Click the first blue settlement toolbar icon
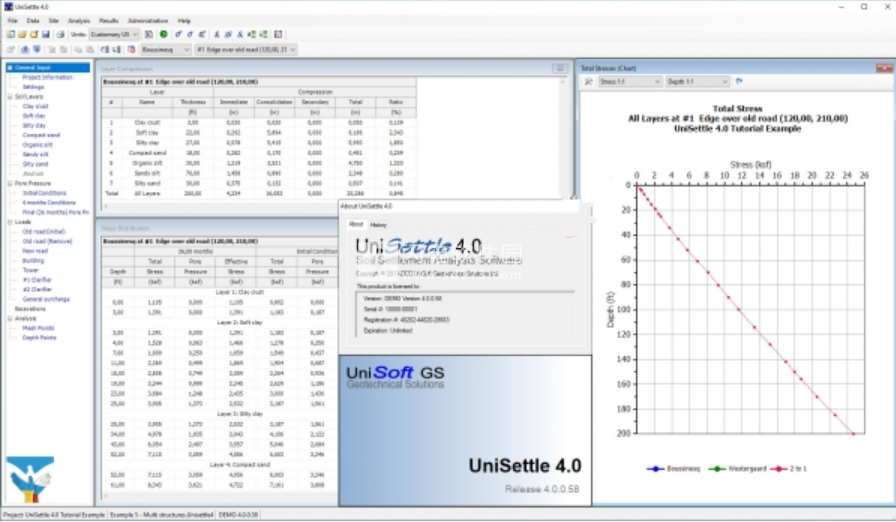The height and width of the screenshot is (522, 896). click(x=217, y=34)
